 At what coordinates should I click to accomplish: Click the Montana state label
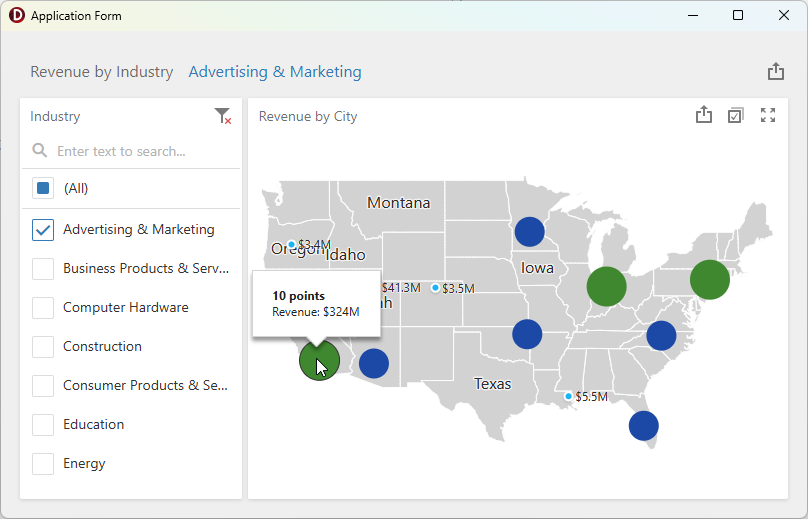398,203
